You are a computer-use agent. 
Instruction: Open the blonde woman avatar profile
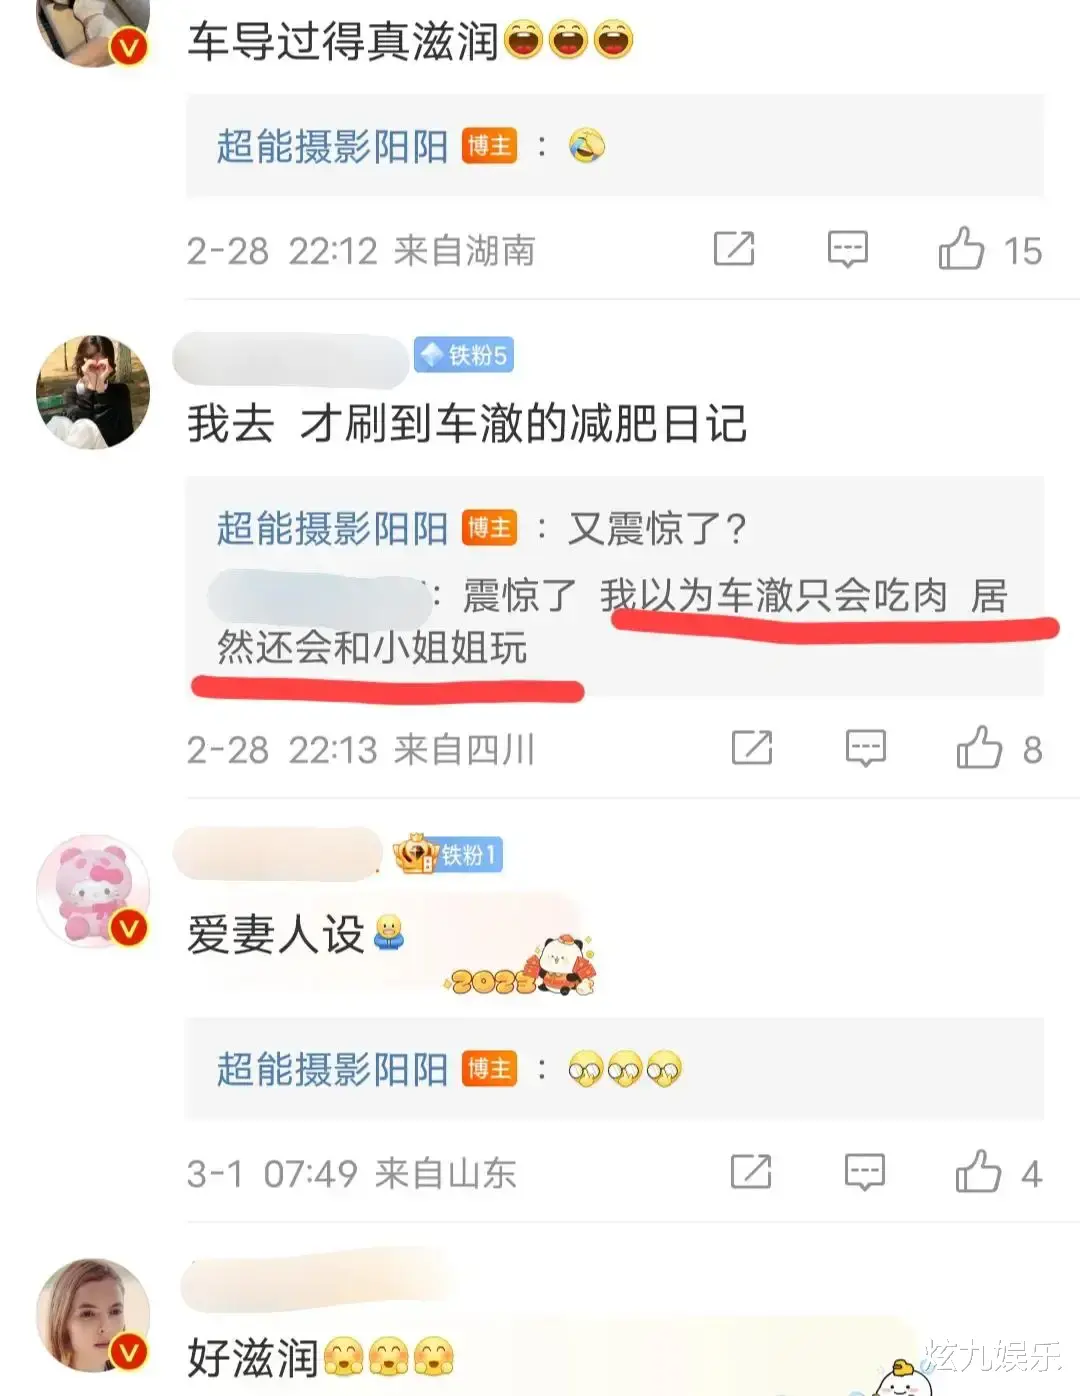[93, 1315]
